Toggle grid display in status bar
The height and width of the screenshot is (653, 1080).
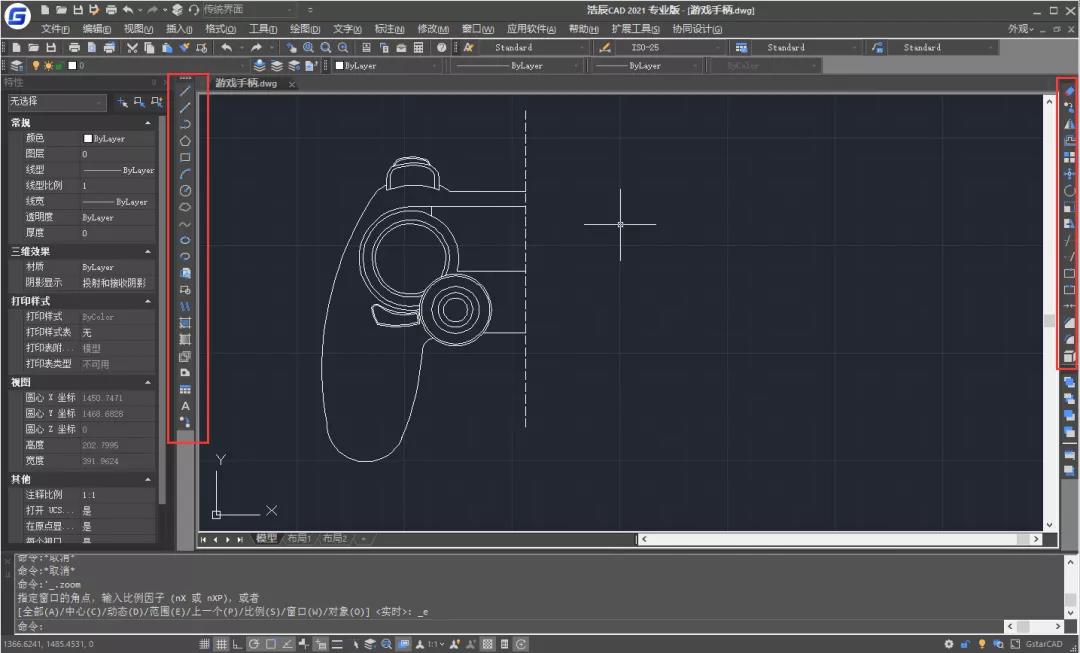point(221,644)
